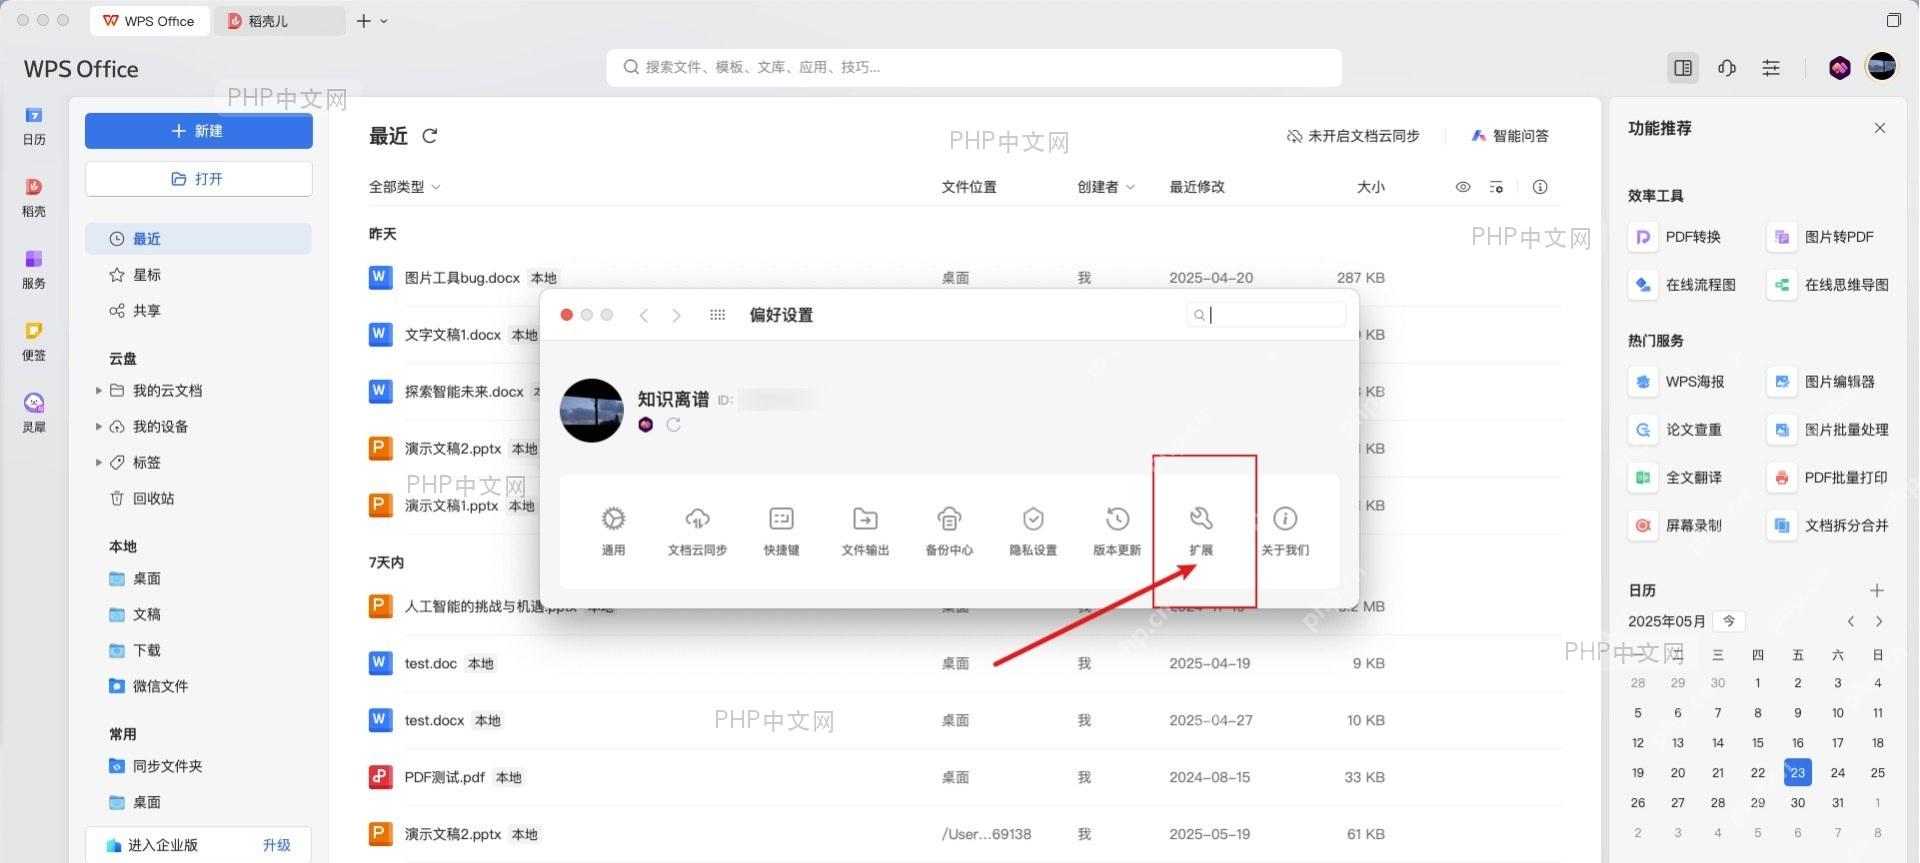This screenshot has height=863, width=1920.
Task: Show all preferences grid view
Action: (717, 315)
